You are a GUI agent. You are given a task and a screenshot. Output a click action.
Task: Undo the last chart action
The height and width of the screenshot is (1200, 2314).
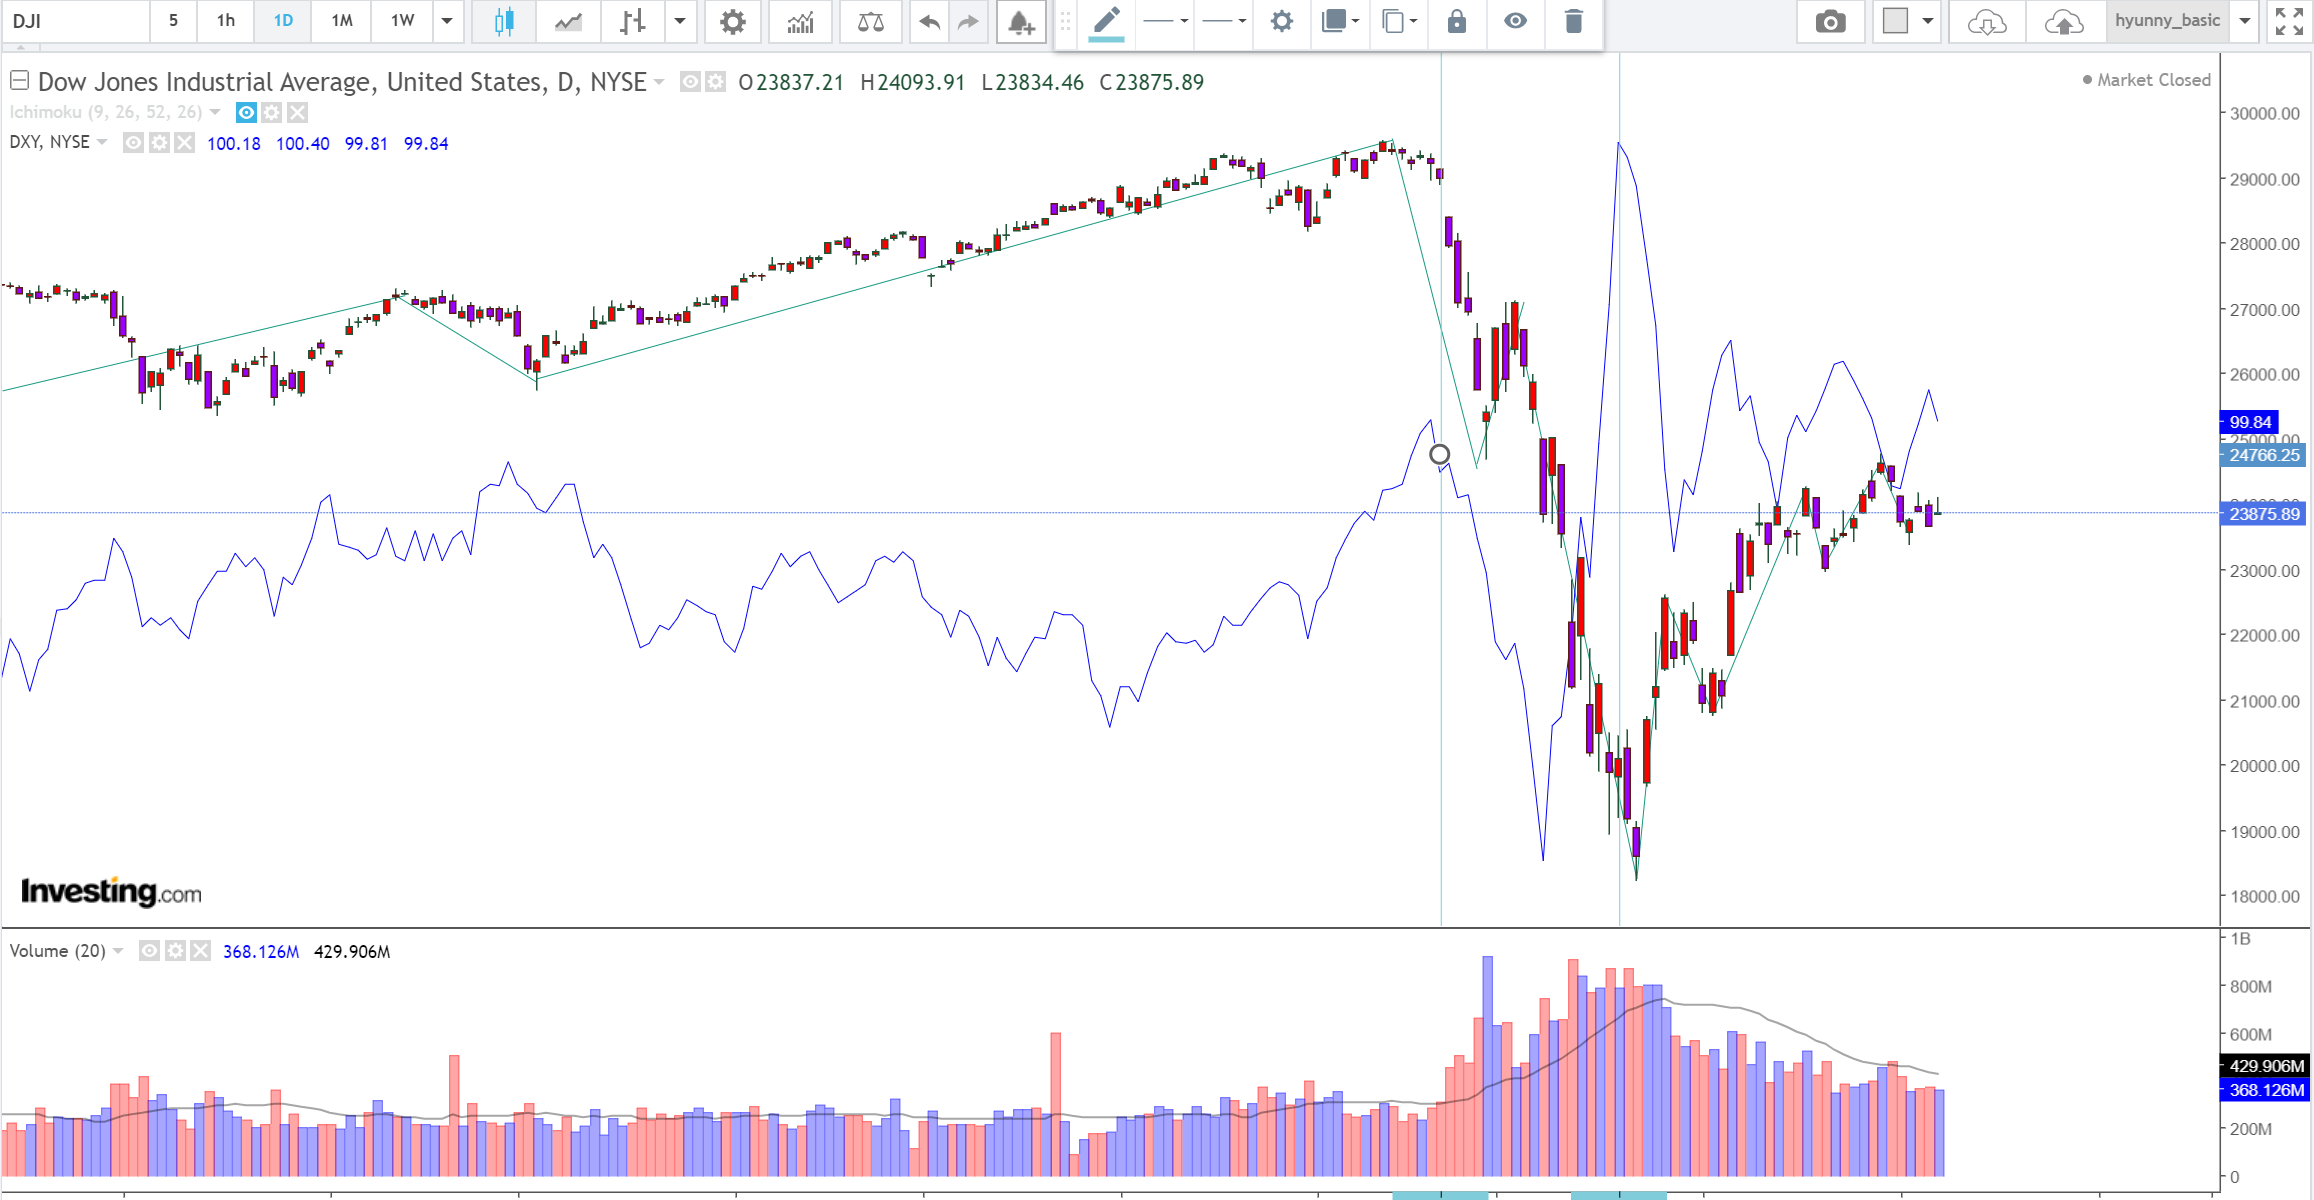[x=929, y=21]
